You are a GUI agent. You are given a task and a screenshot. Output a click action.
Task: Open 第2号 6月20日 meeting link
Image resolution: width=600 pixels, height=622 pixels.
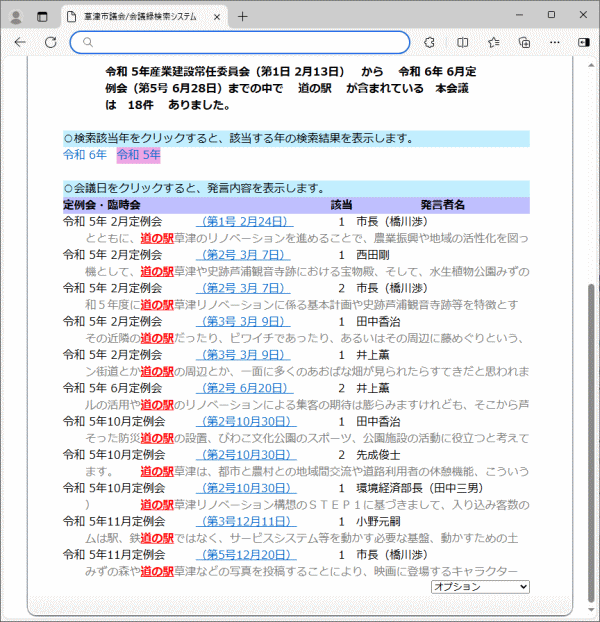(x=245, y=388)
